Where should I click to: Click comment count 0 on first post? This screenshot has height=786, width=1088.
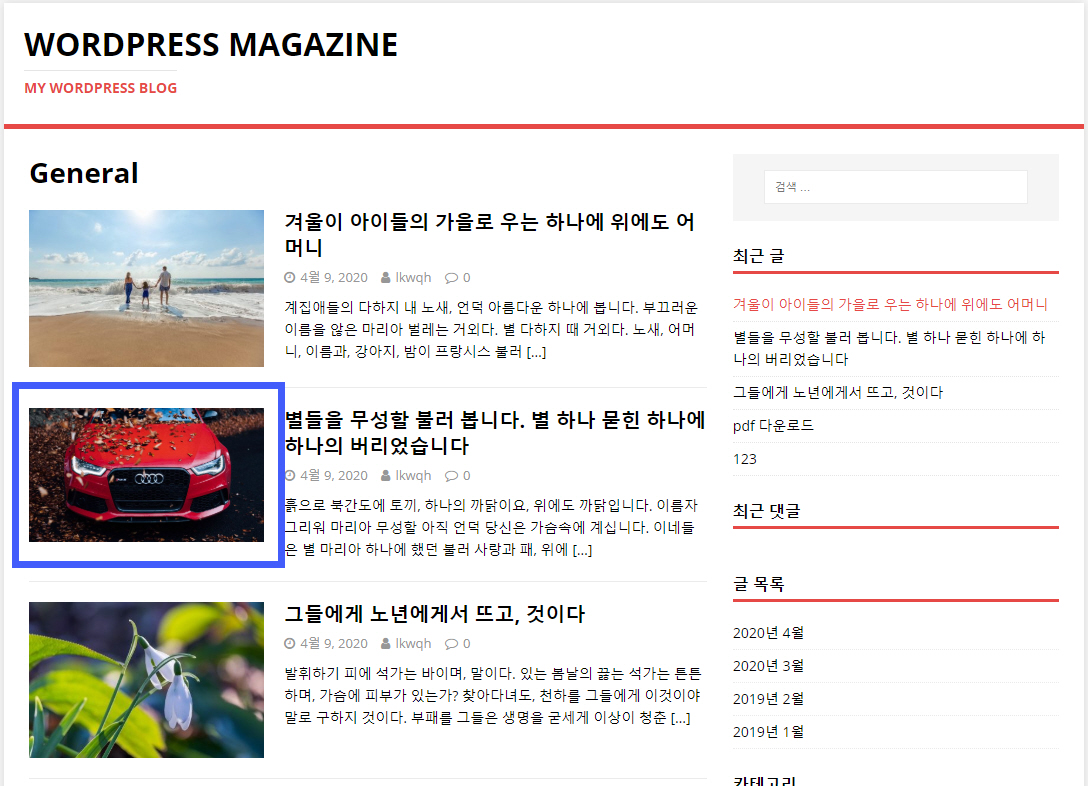point(466,277)
